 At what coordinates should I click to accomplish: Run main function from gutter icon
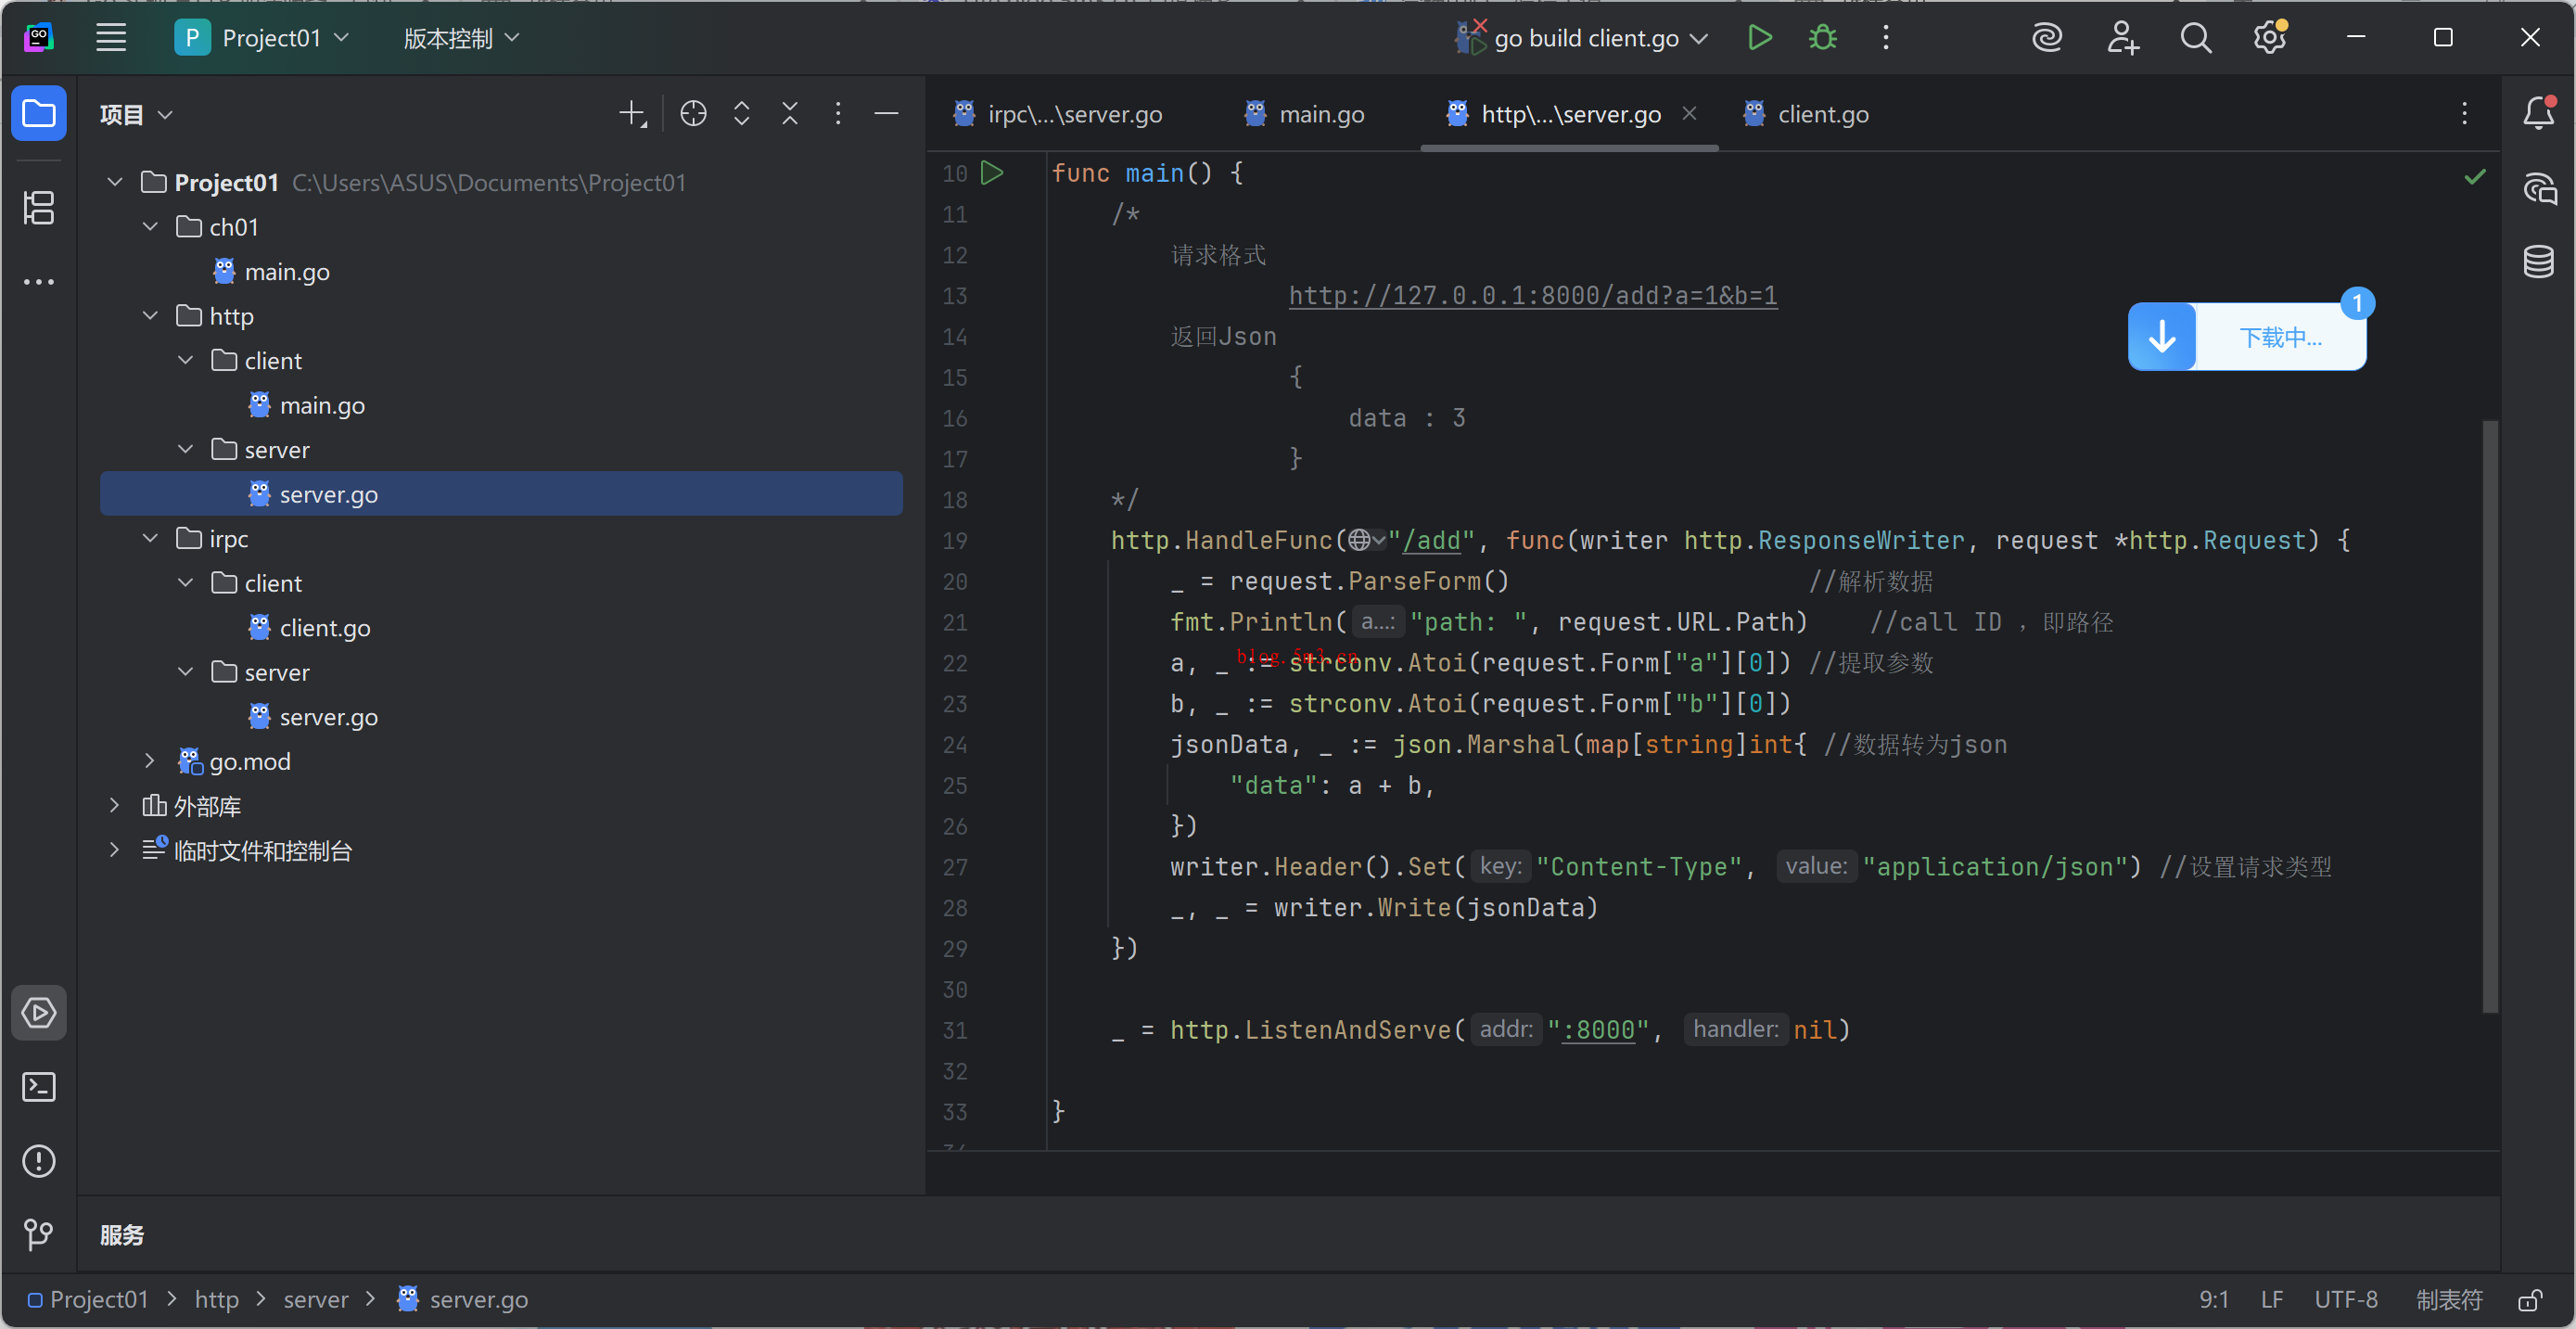point(991,173)
